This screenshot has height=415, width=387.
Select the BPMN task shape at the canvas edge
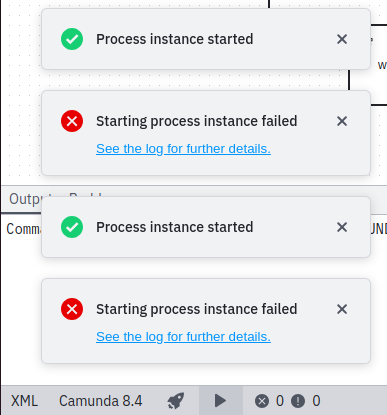(379, 65)
